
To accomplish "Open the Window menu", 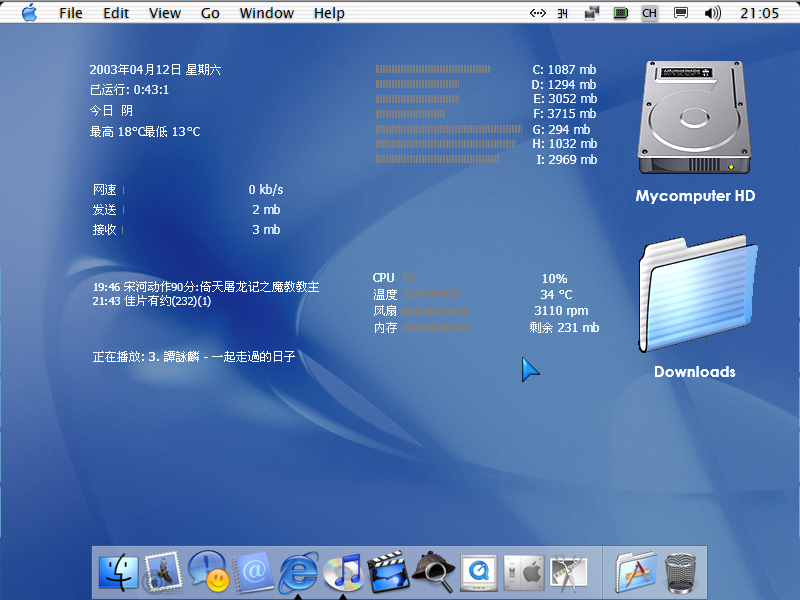I will click(x=266, y=13).
